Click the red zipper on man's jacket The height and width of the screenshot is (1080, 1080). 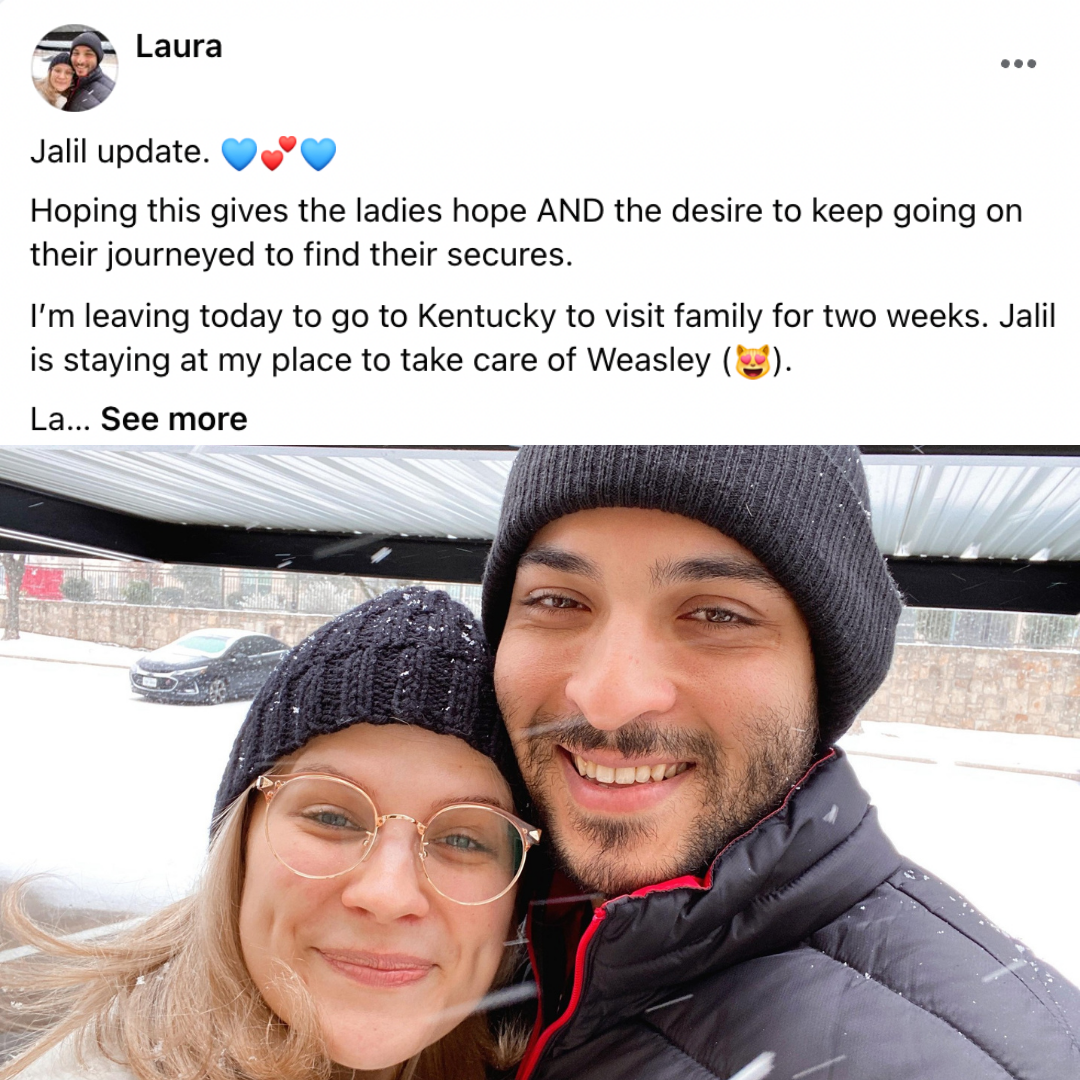coord(579,964)
